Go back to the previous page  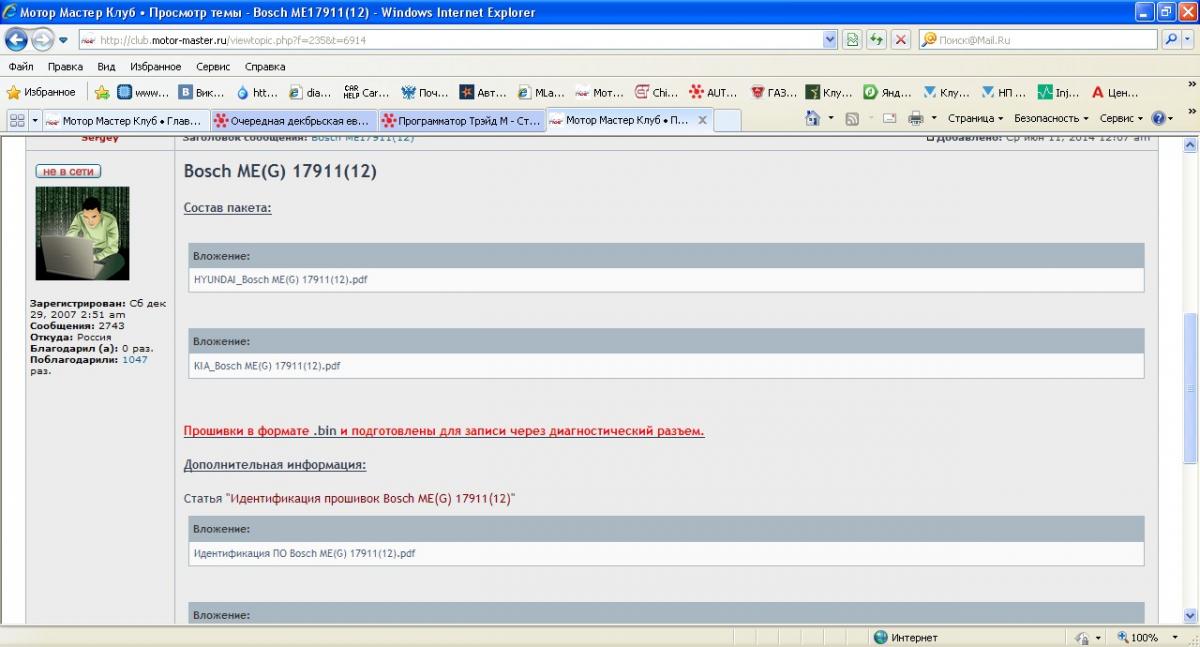pyautogui.click(x=17, y=40)
